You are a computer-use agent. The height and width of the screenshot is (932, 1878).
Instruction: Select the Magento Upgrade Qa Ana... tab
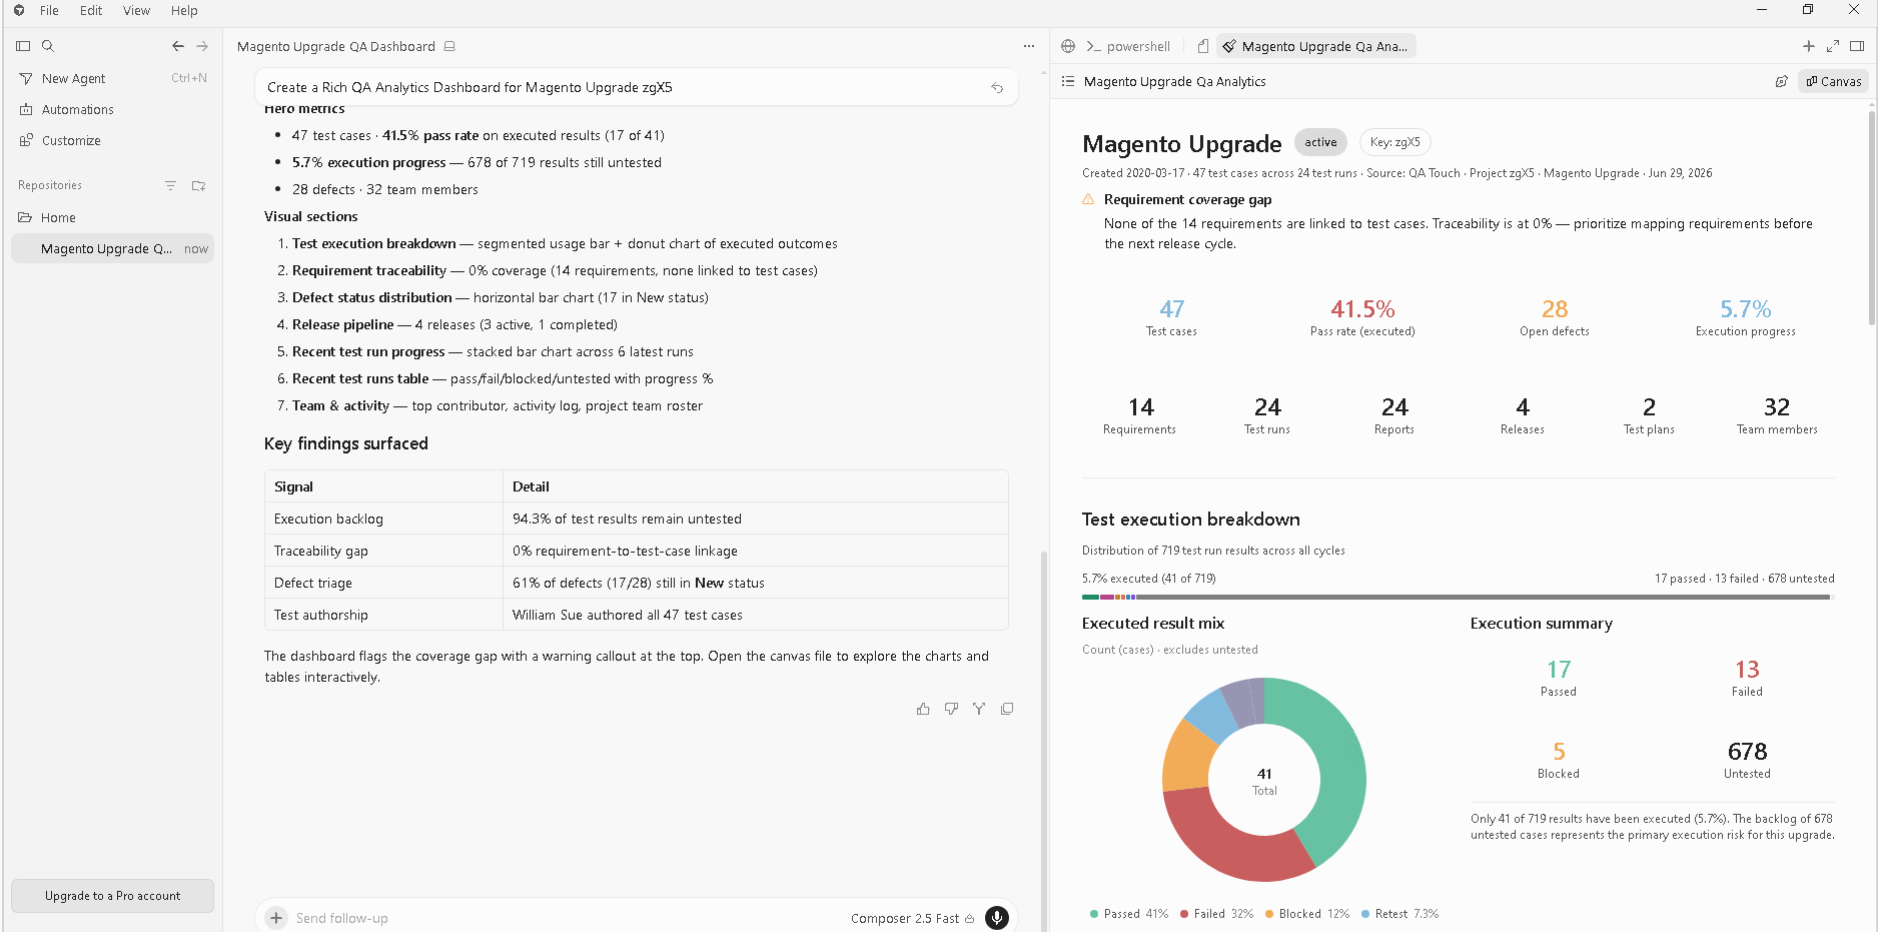click(1316, 46)
